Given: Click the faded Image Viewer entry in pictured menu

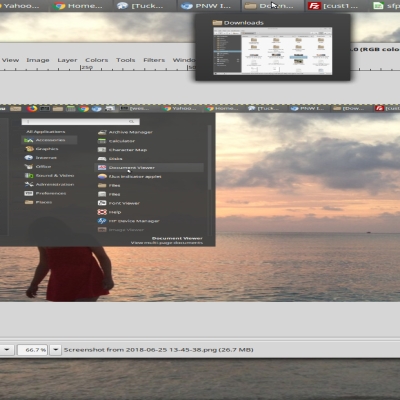Looking at the screenshot, I should [121, 230].
